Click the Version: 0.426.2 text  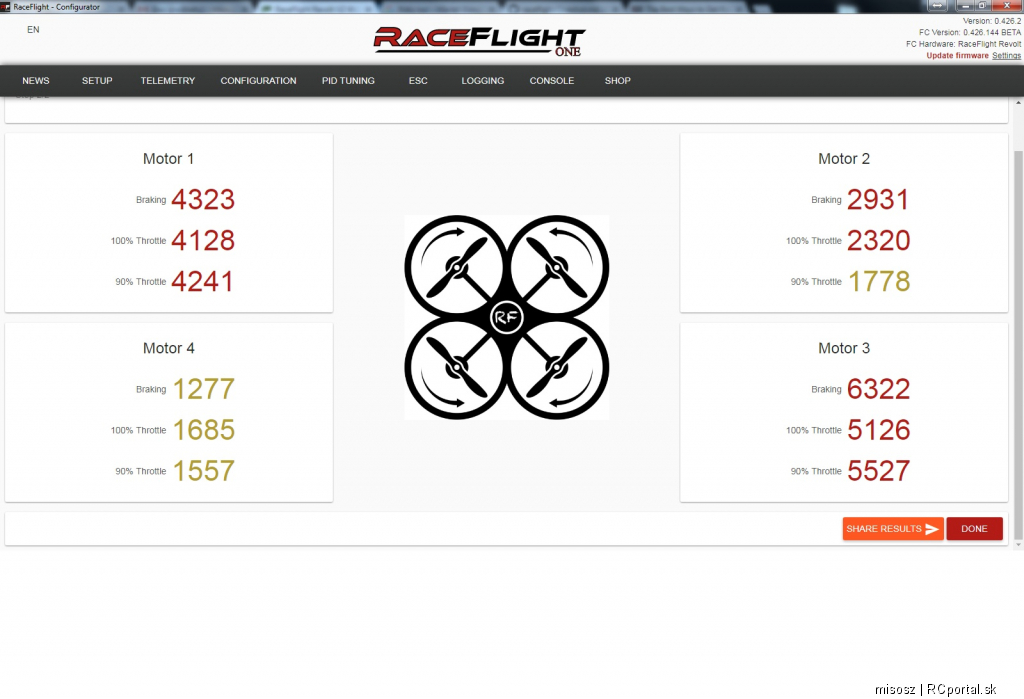992,21
